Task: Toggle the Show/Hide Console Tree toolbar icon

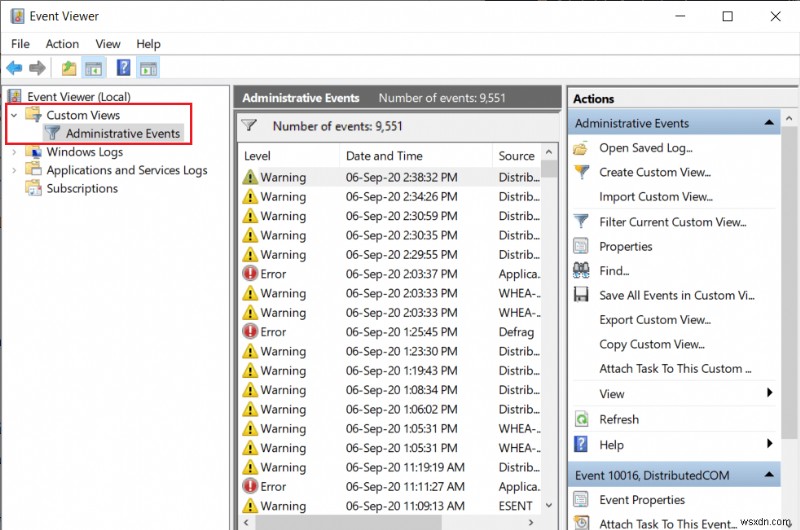Action: pyautogui.click(x=93, y=68)
